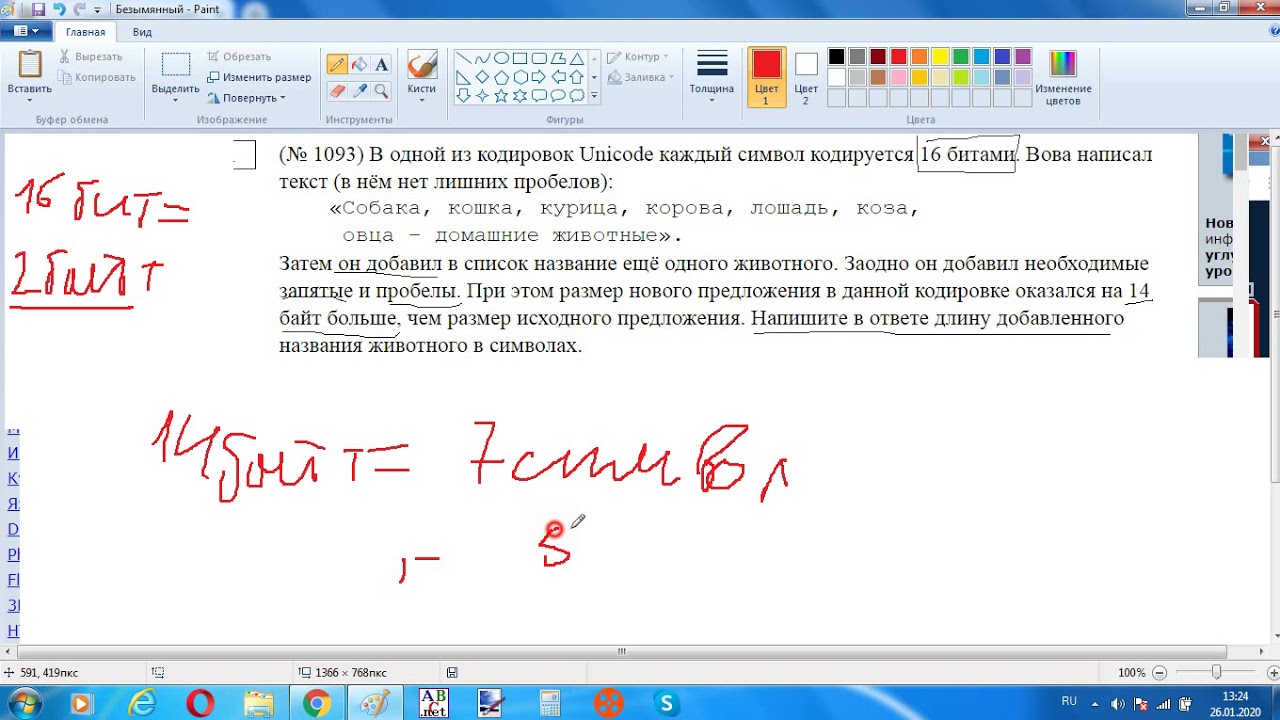This screenshot has height=720, width=1280.
Task: Choose the straight Line shape
Action: tap(464, 58)
